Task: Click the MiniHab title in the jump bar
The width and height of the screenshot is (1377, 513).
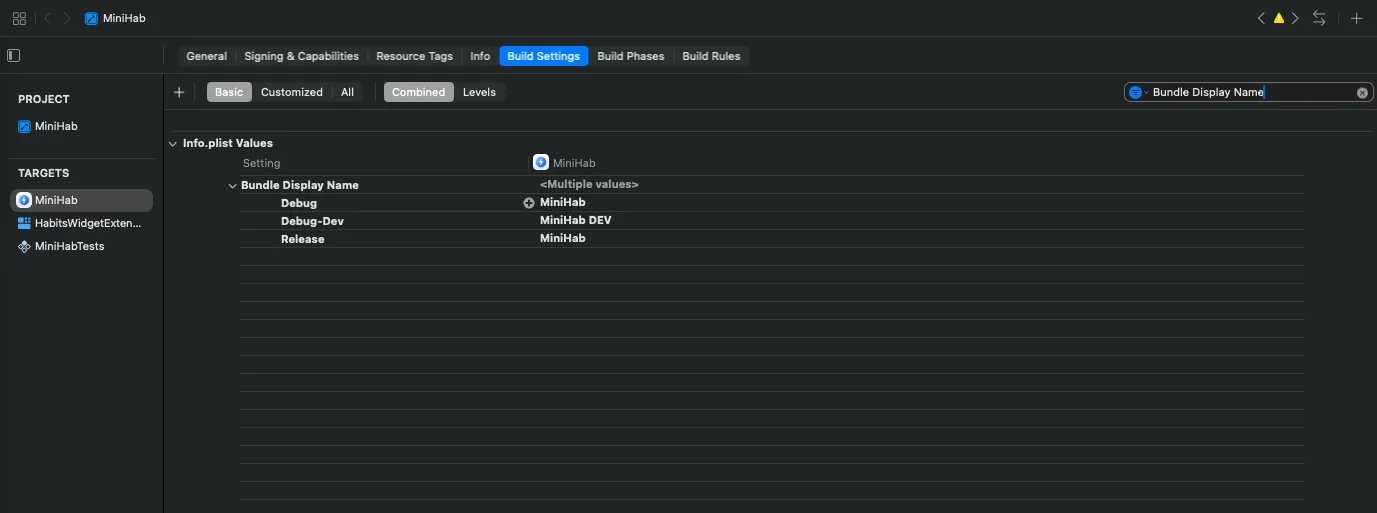Action: [x=124, y=18]
